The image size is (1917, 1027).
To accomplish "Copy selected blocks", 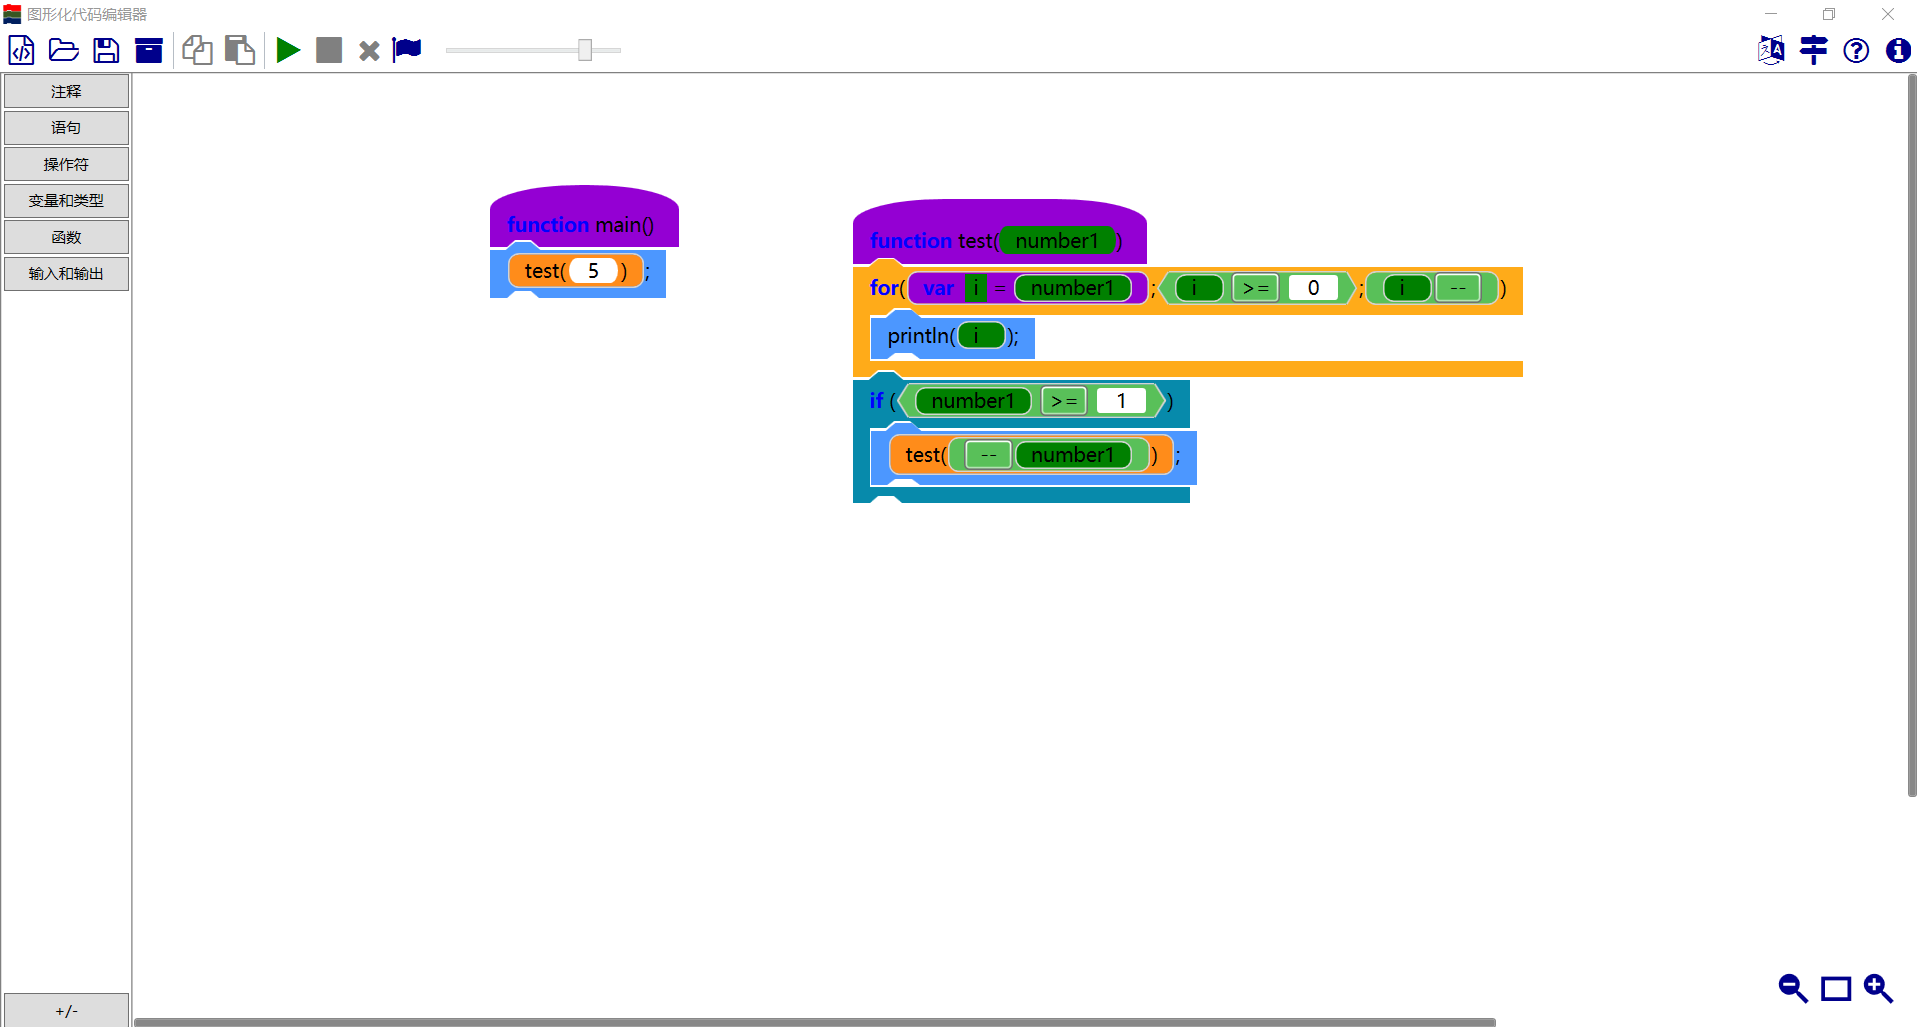I will click(197, 50).
